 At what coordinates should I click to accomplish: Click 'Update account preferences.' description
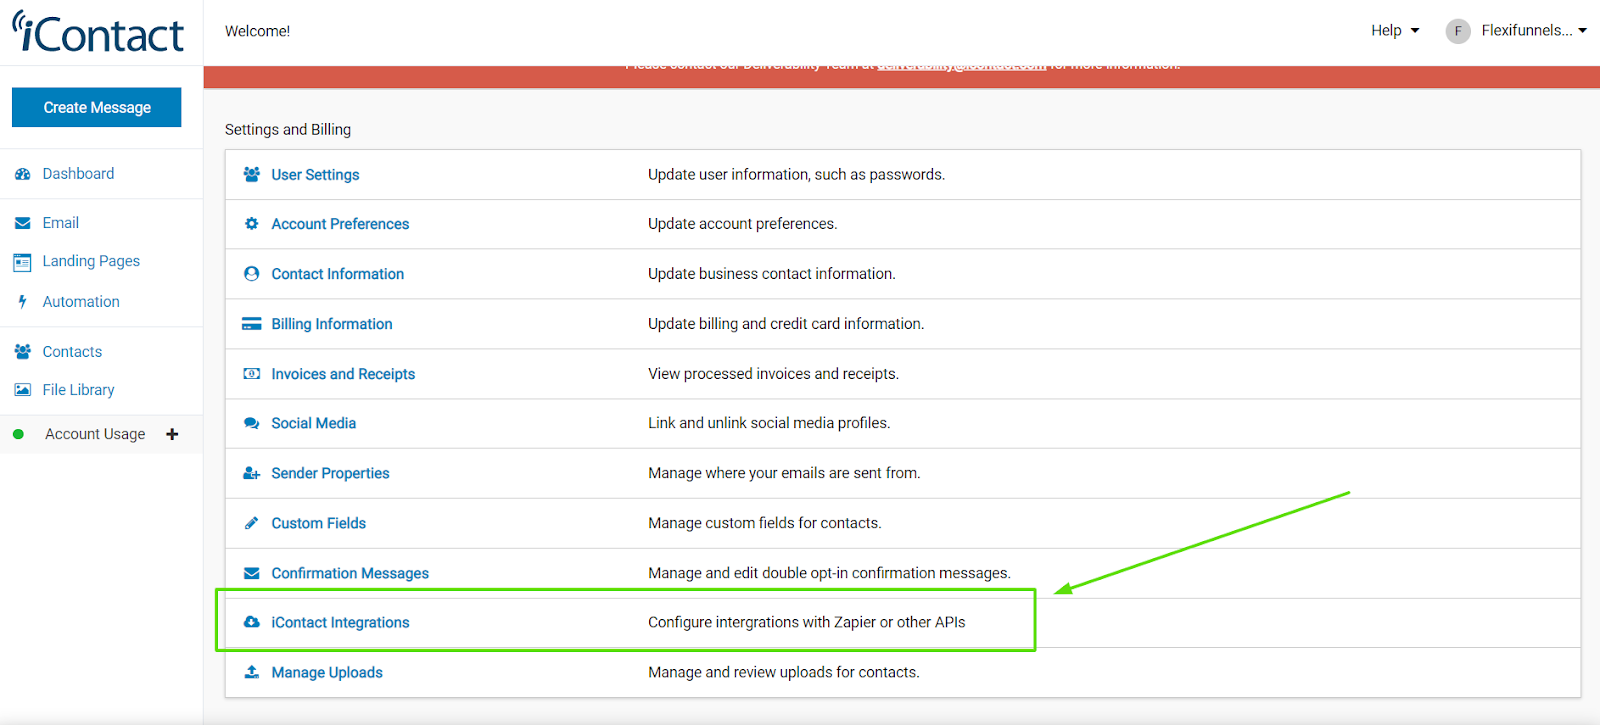click(742, 224)
